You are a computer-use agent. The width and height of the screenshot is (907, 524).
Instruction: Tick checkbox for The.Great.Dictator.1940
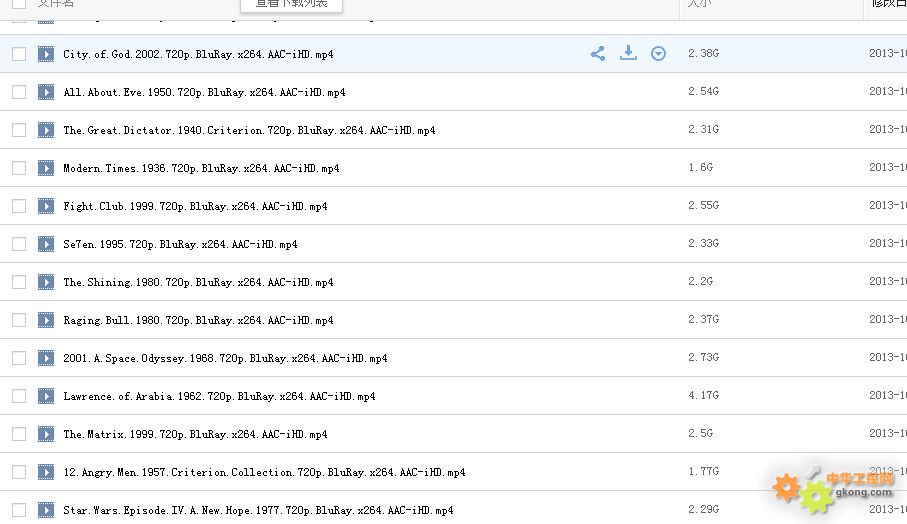[x=19, y=130]
